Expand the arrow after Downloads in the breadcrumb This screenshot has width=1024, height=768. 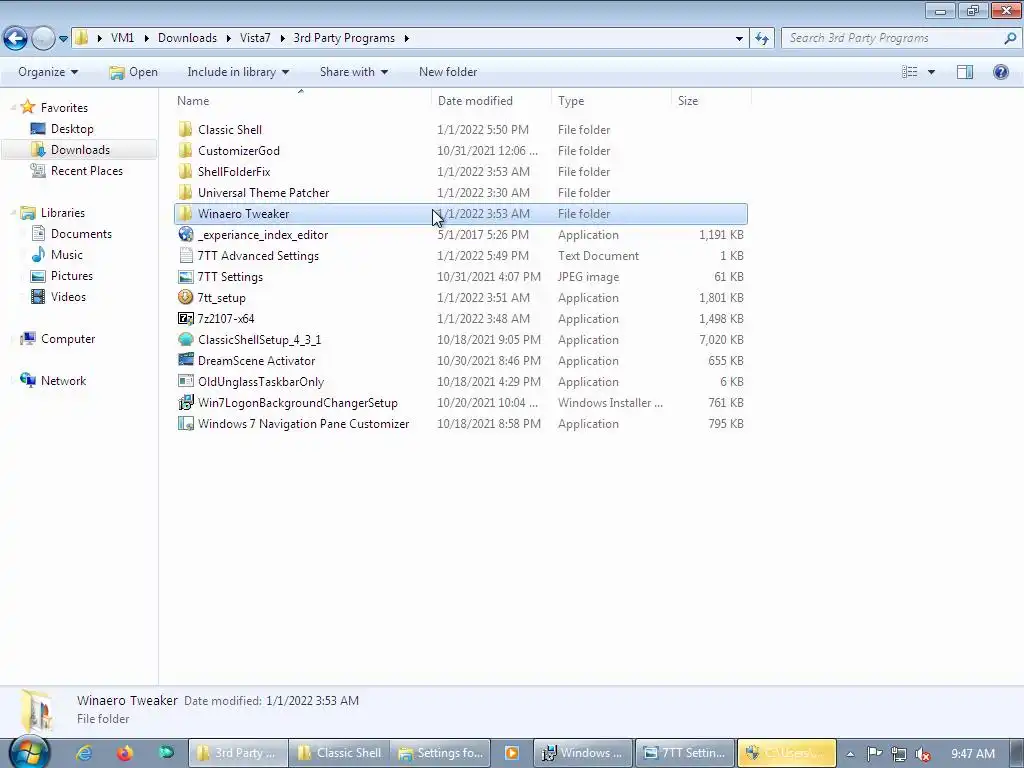229,38
